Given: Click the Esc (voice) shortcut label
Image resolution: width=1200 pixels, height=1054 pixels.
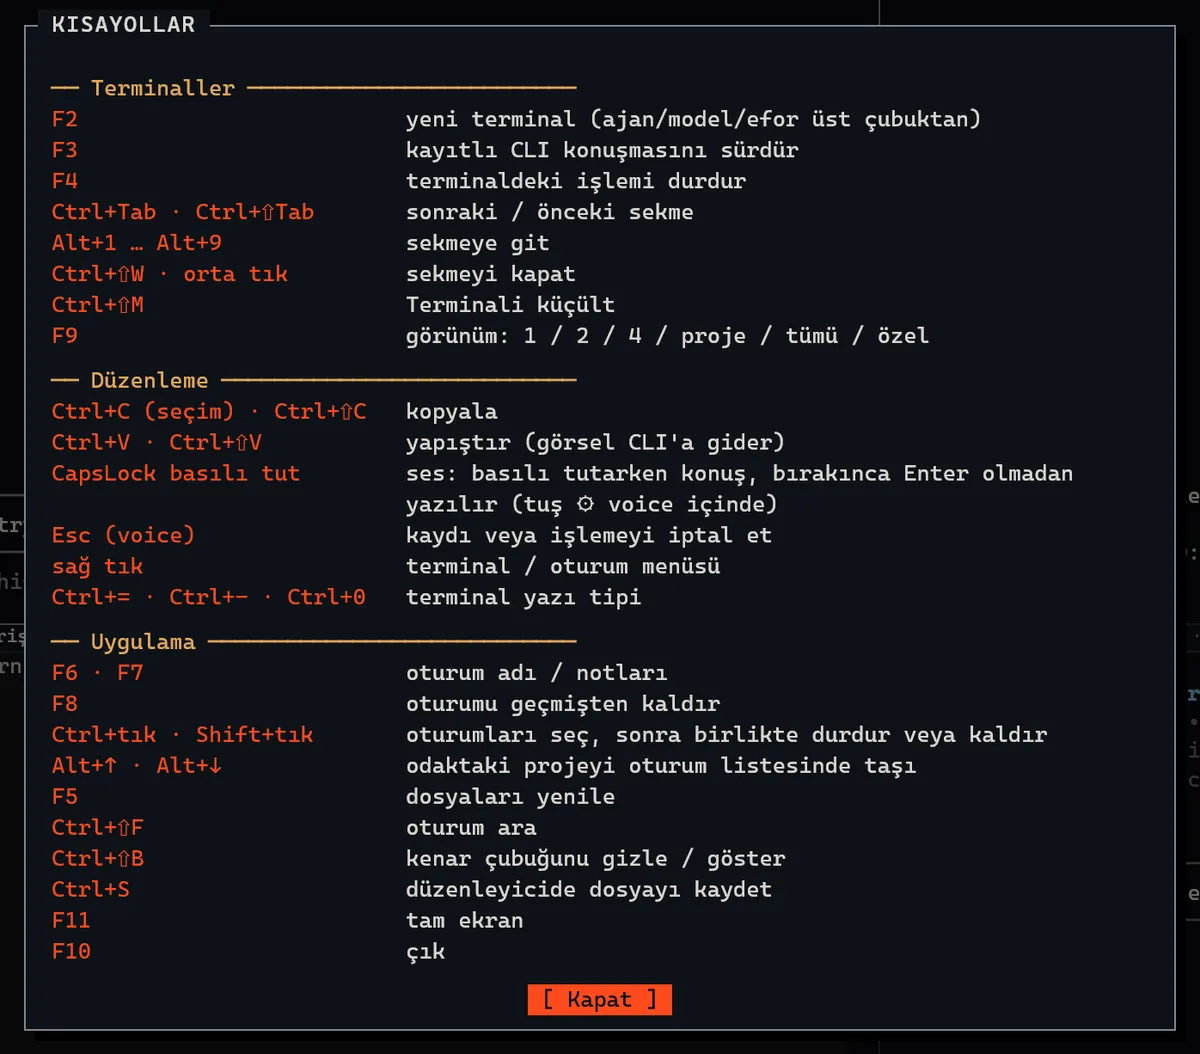Looking at the screenshot, I should pos(124,535).
